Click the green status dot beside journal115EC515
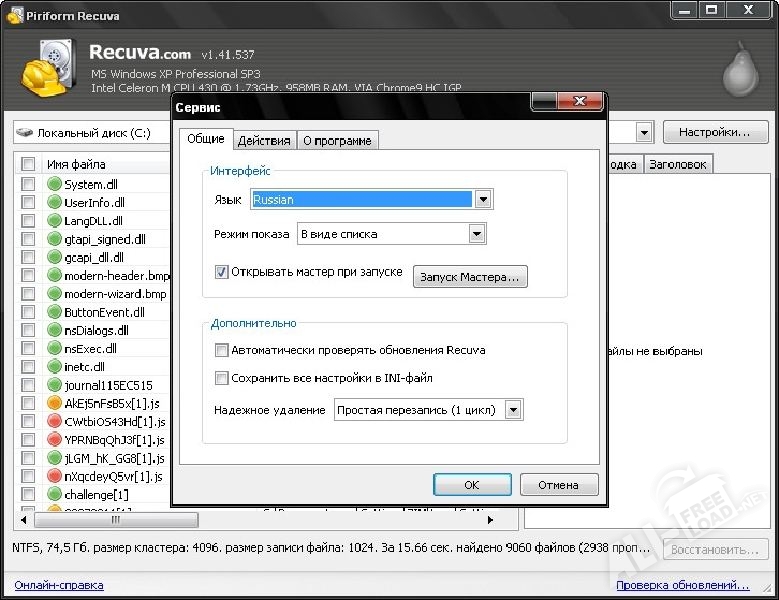779x600 pixels. click(54, 385)
